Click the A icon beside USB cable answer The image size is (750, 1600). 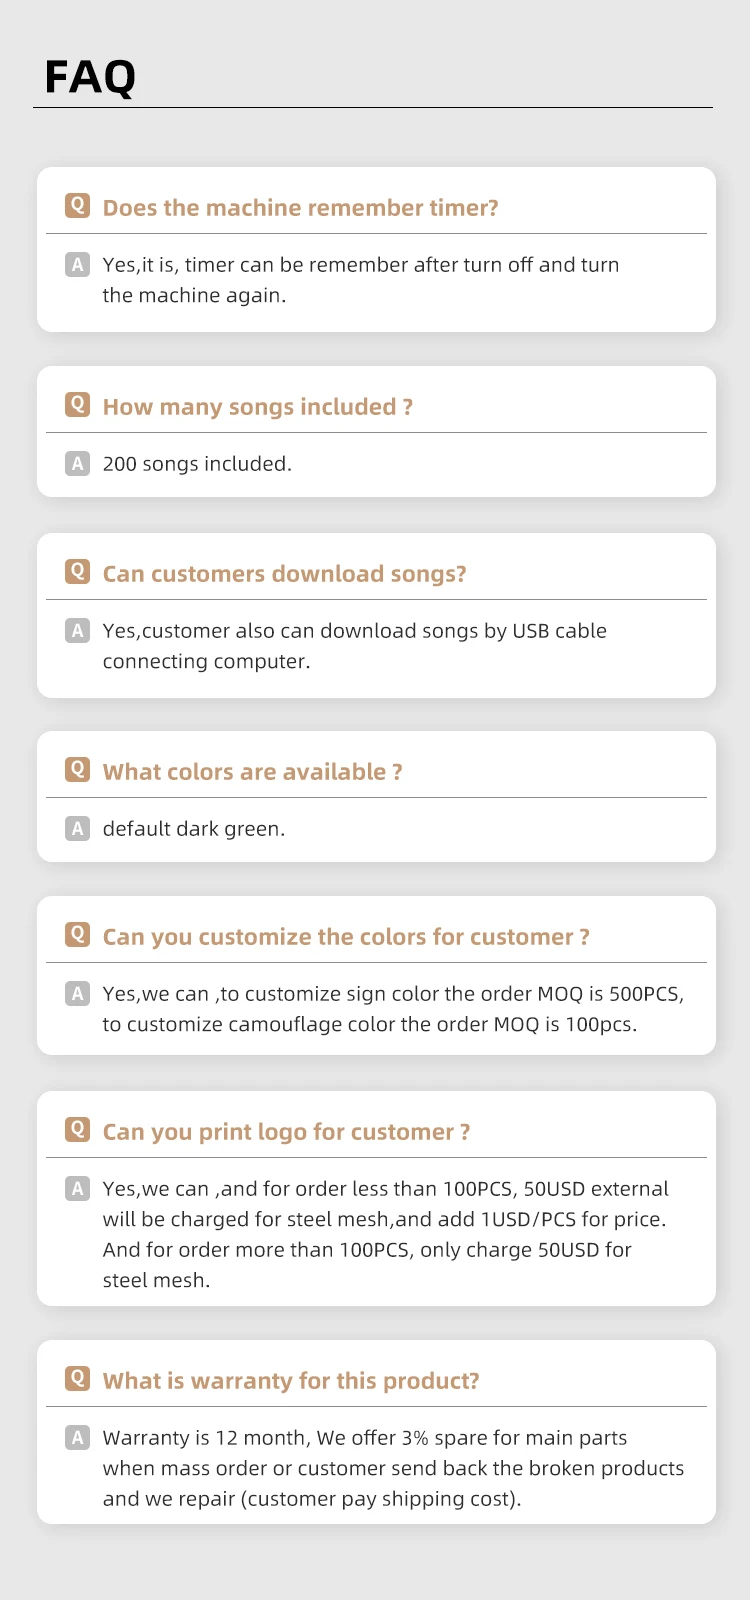coord(77,630)
